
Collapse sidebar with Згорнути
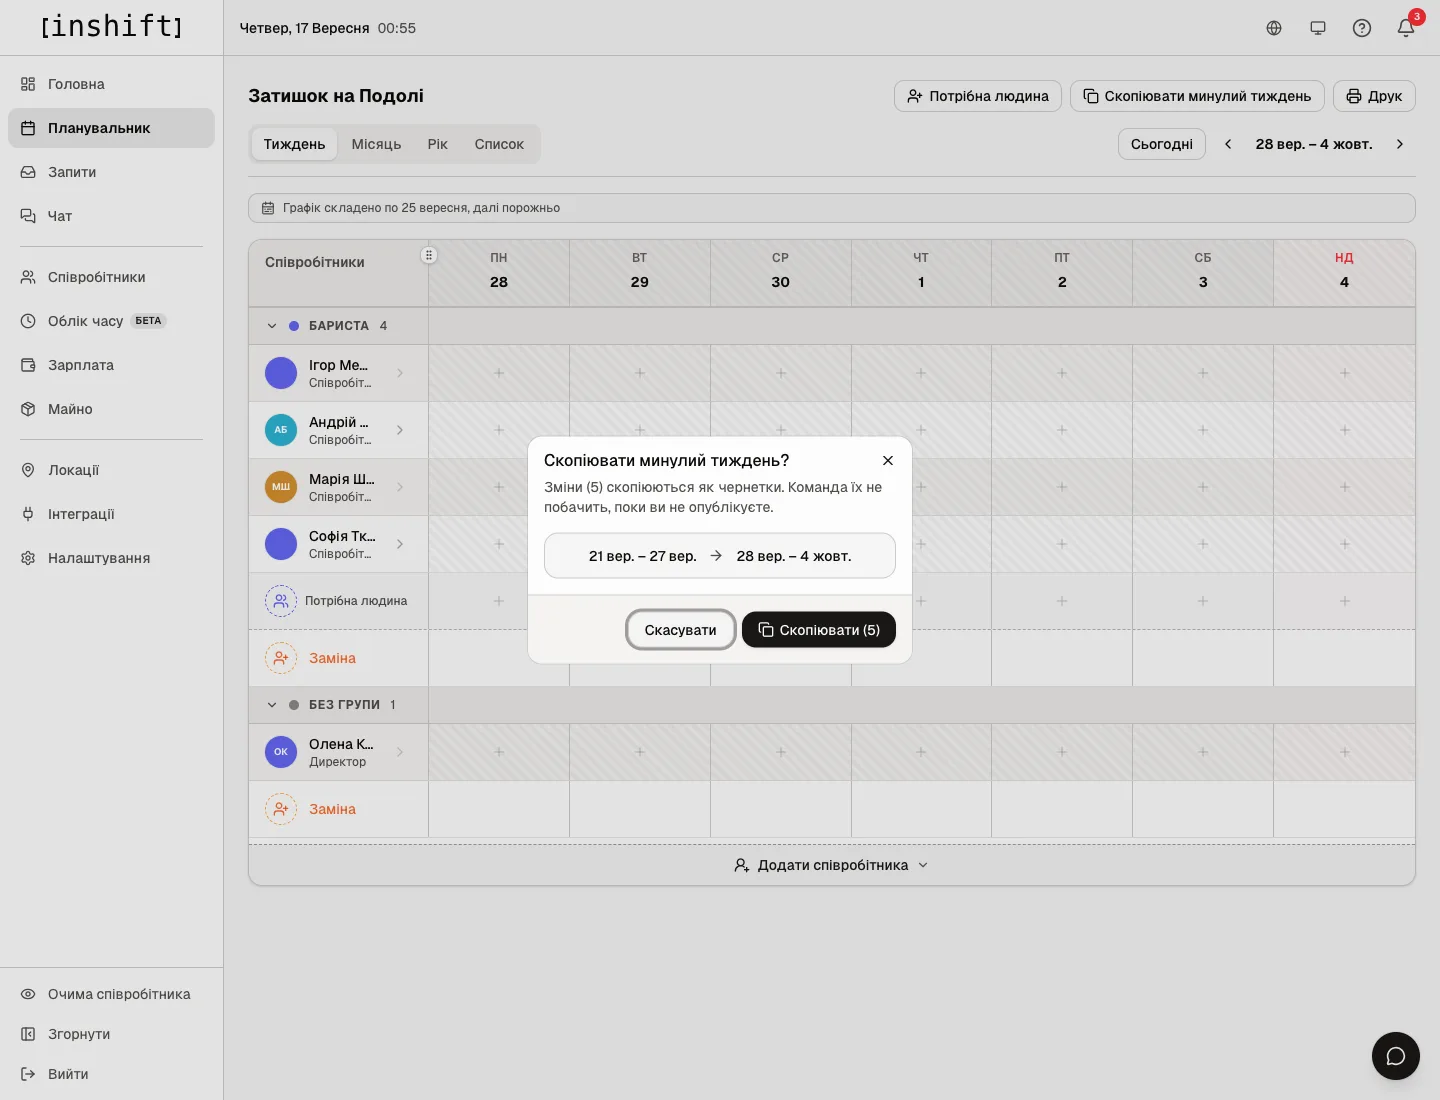(111, 1034)
